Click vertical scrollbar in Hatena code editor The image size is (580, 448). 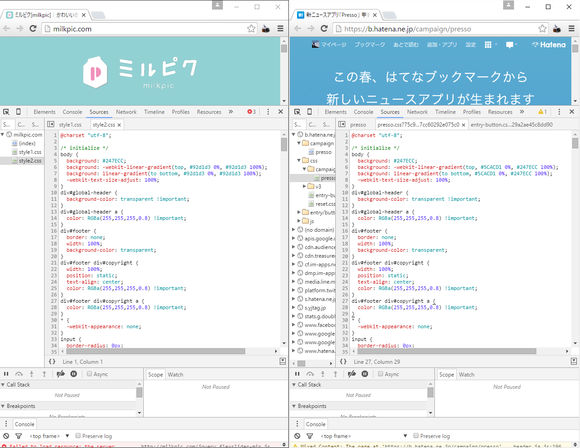(575, 143)
